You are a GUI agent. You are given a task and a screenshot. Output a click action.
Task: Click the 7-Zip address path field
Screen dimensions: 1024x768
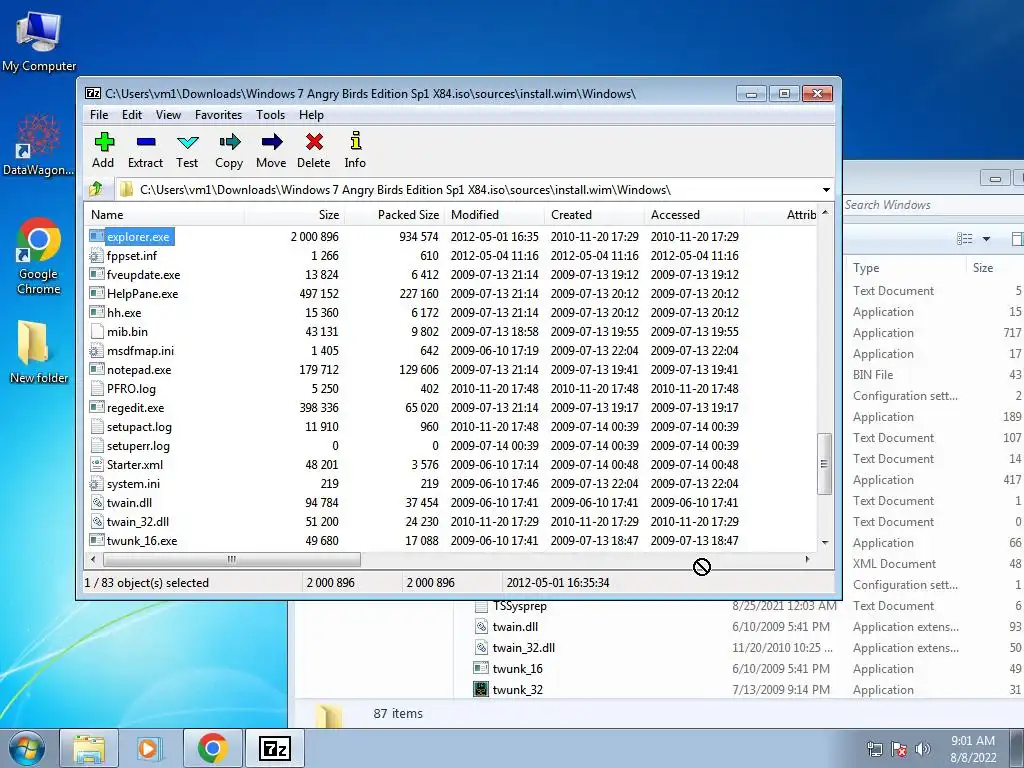coord(467,190)
